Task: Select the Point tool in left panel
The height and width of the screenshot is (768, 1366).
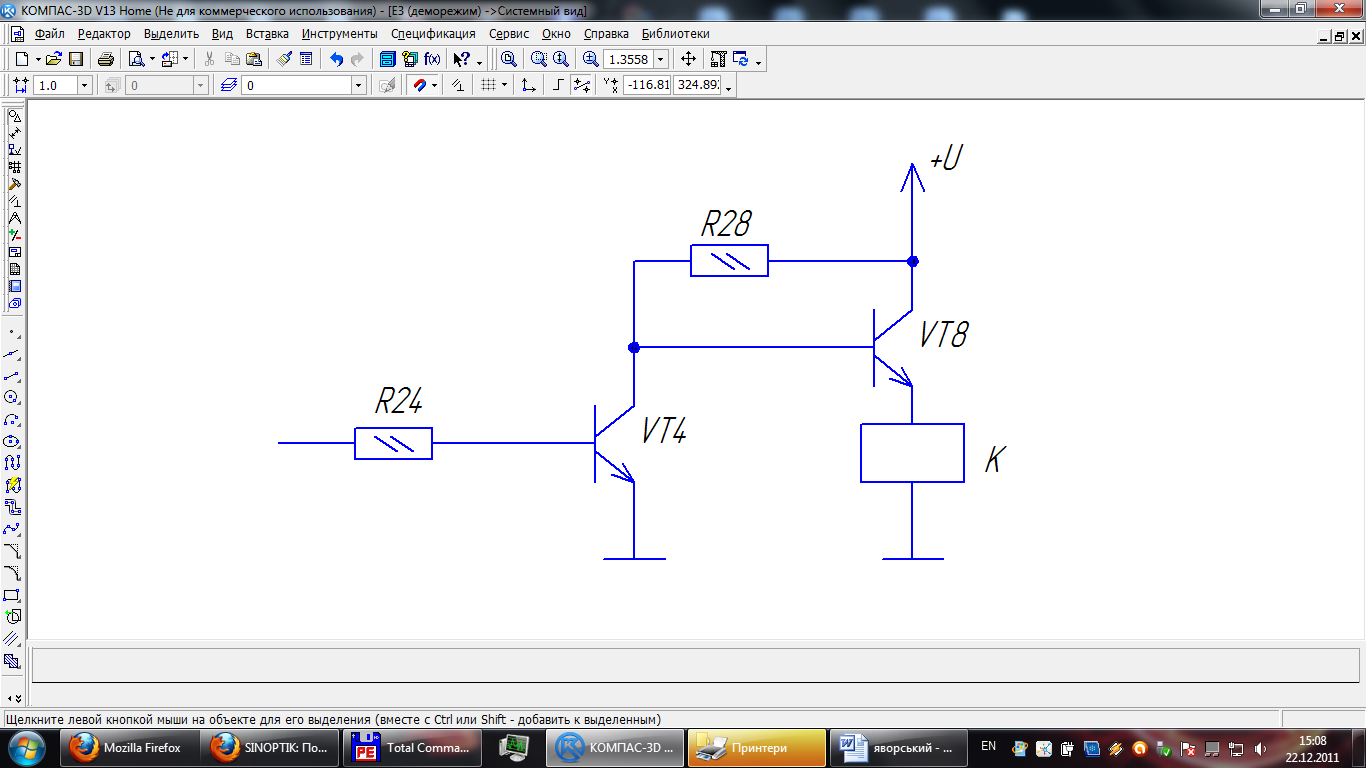Action: pos(13,331)
